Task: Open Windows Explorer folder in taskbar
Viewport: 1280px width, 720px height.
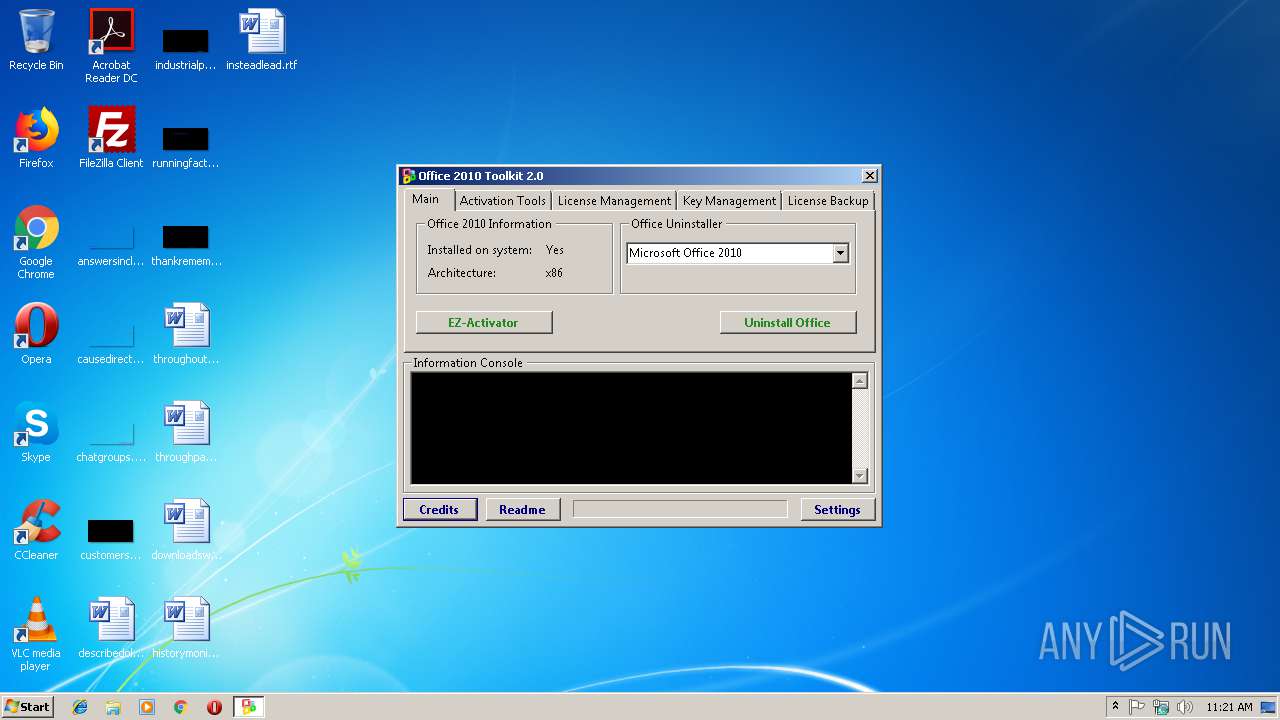Action: tap(113, 707)
